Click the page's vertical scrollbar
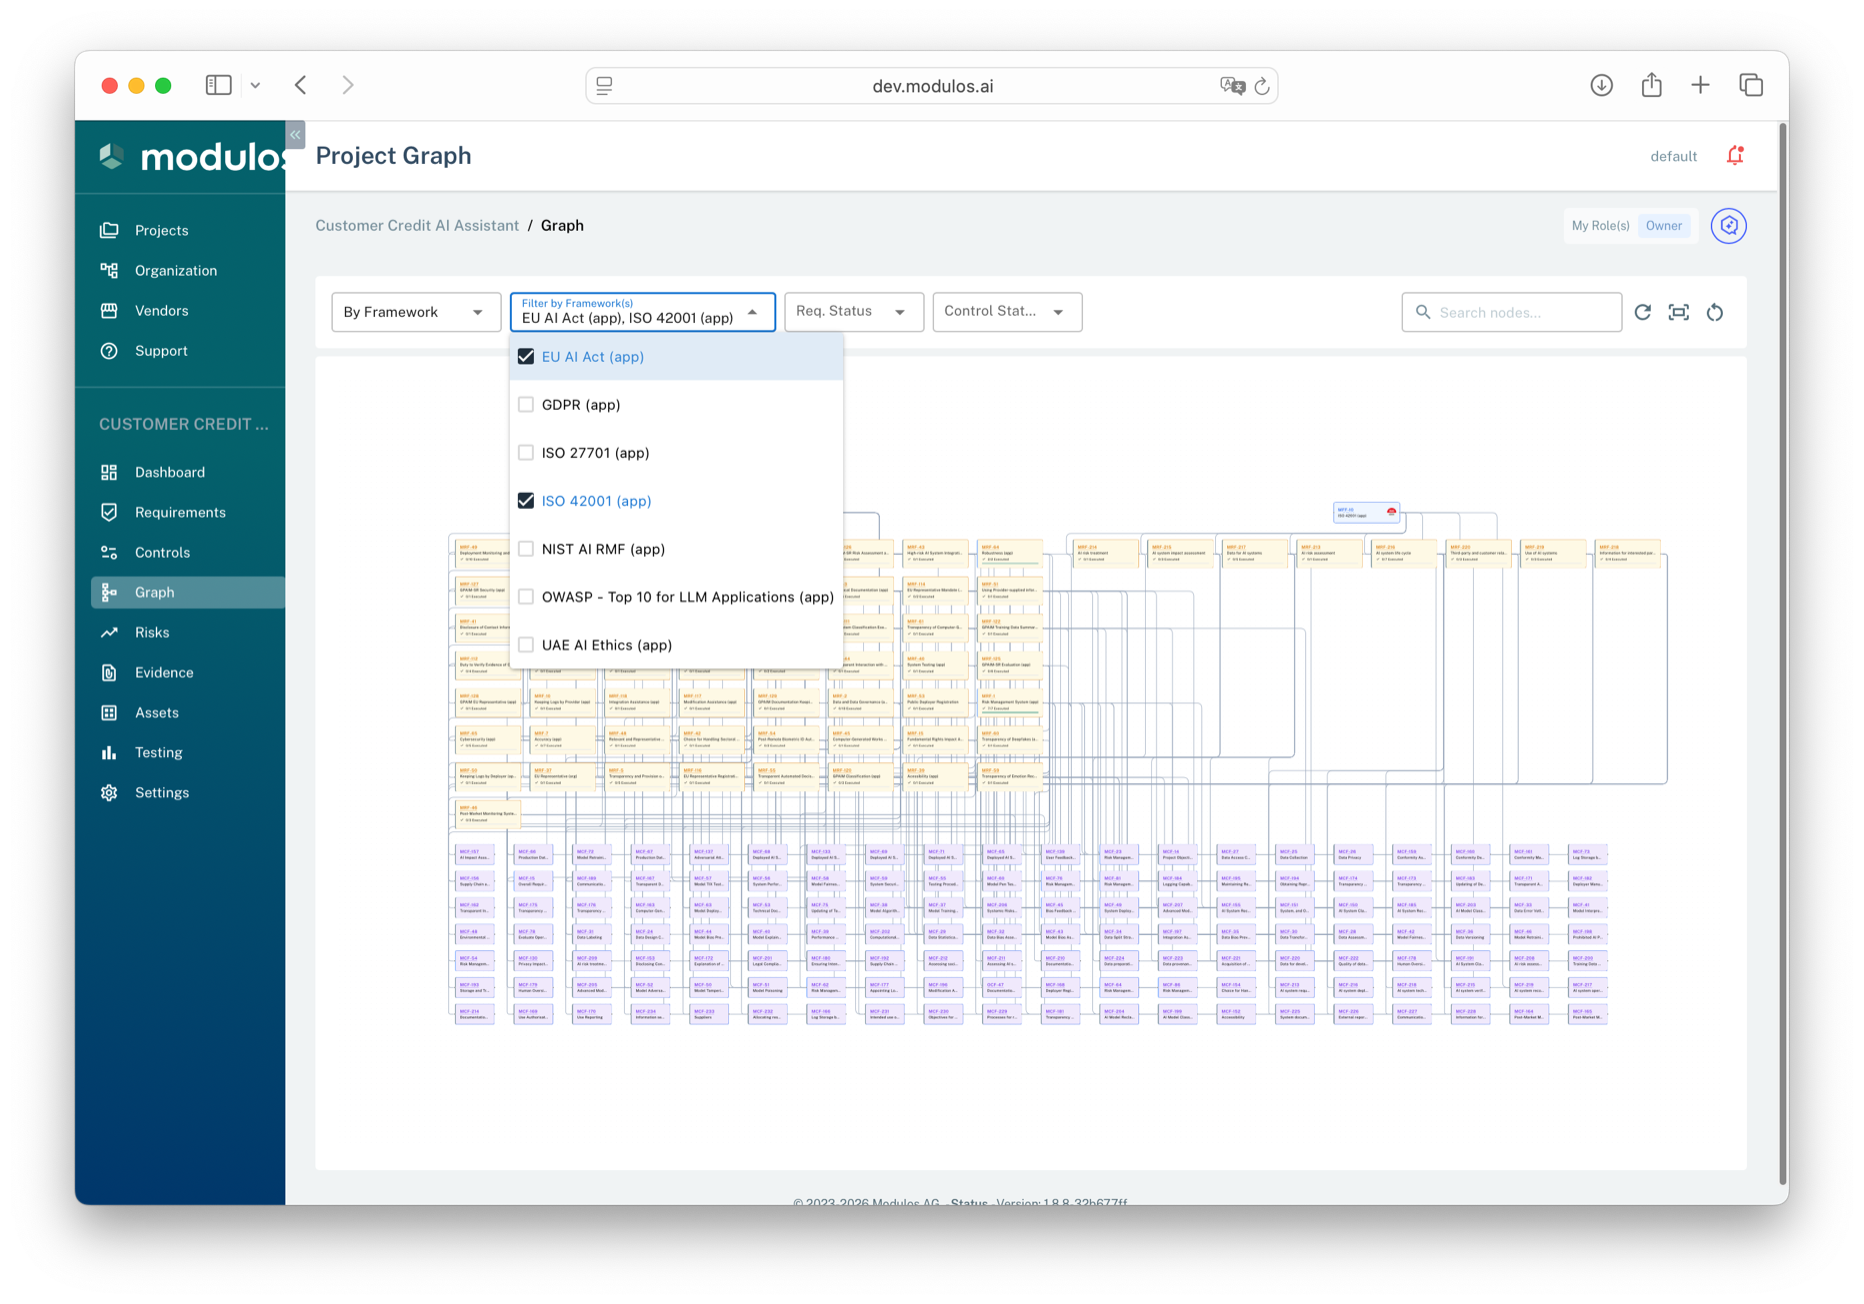1864x1304 pixels. click(x=1782, y=650)
